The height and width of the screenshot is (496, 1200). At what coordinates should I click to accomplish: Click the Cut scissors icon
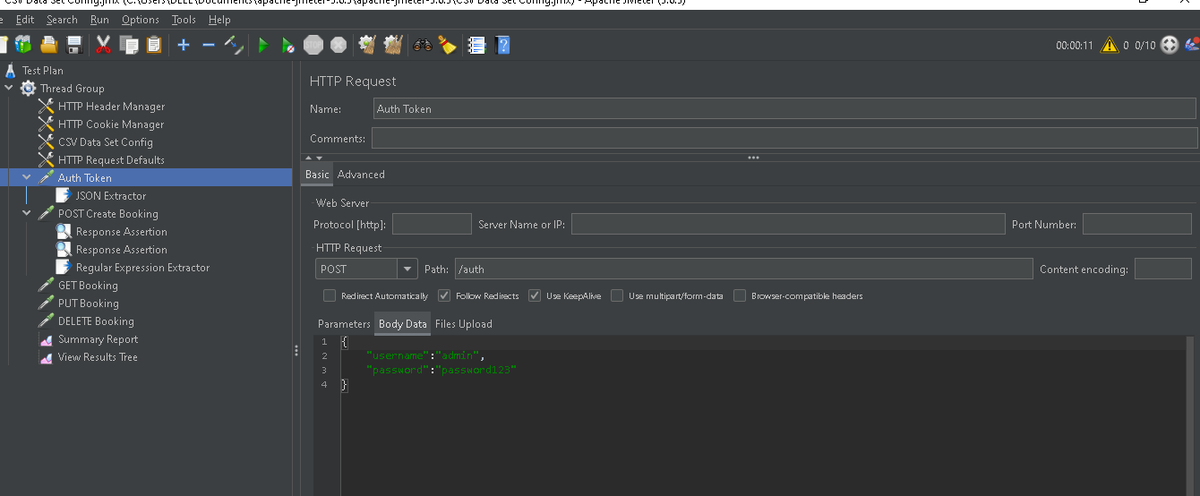click(104, 45)
